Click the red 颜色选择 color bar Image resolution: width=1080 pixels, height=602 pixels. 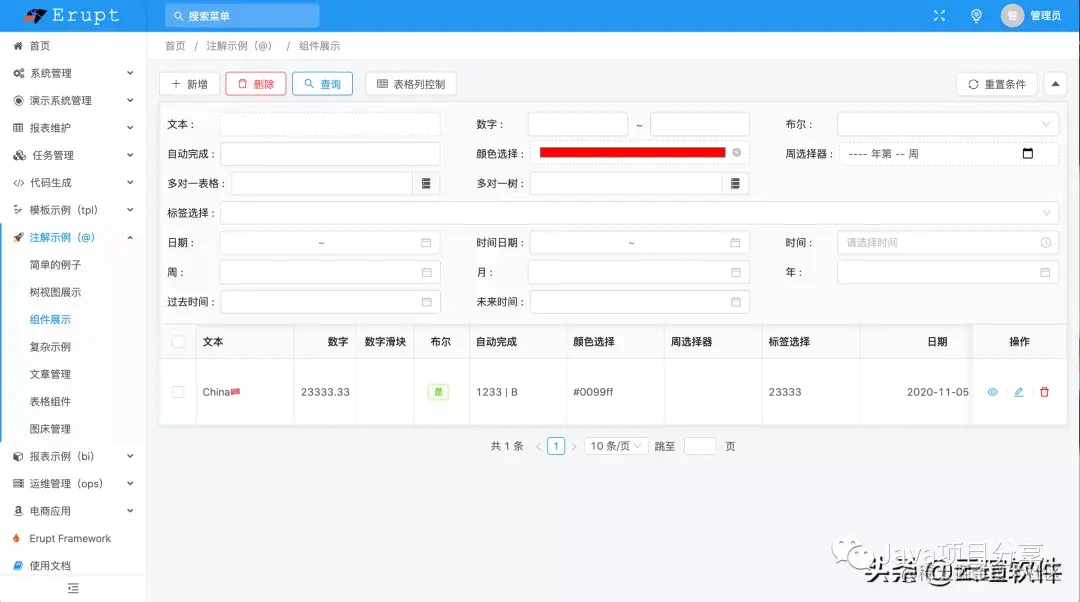pos(634,152)
